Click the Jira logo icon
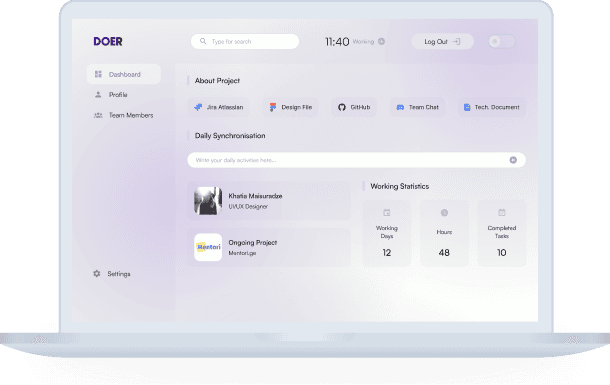The width and height of the screenshot is (610, 385). [198, 107]
